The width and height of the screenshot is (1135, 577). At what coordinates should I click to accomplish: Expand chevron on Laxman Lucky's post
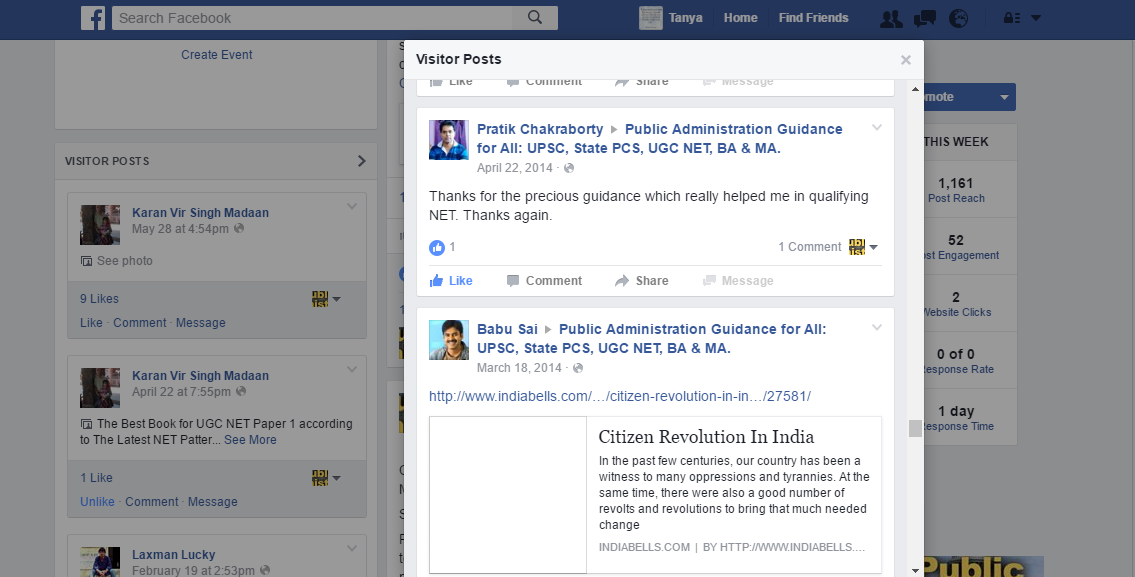tap(352, 548)
